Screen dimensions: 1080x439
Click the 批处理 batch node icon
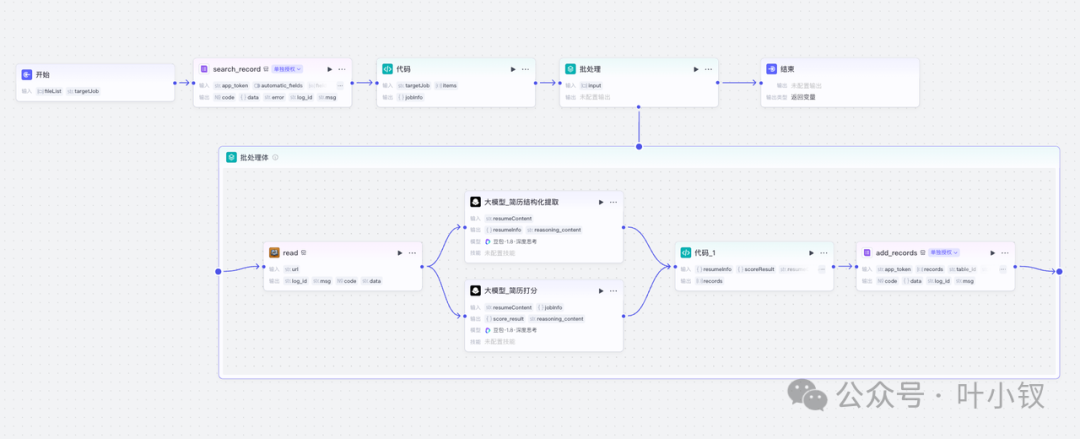pos(571,69)
